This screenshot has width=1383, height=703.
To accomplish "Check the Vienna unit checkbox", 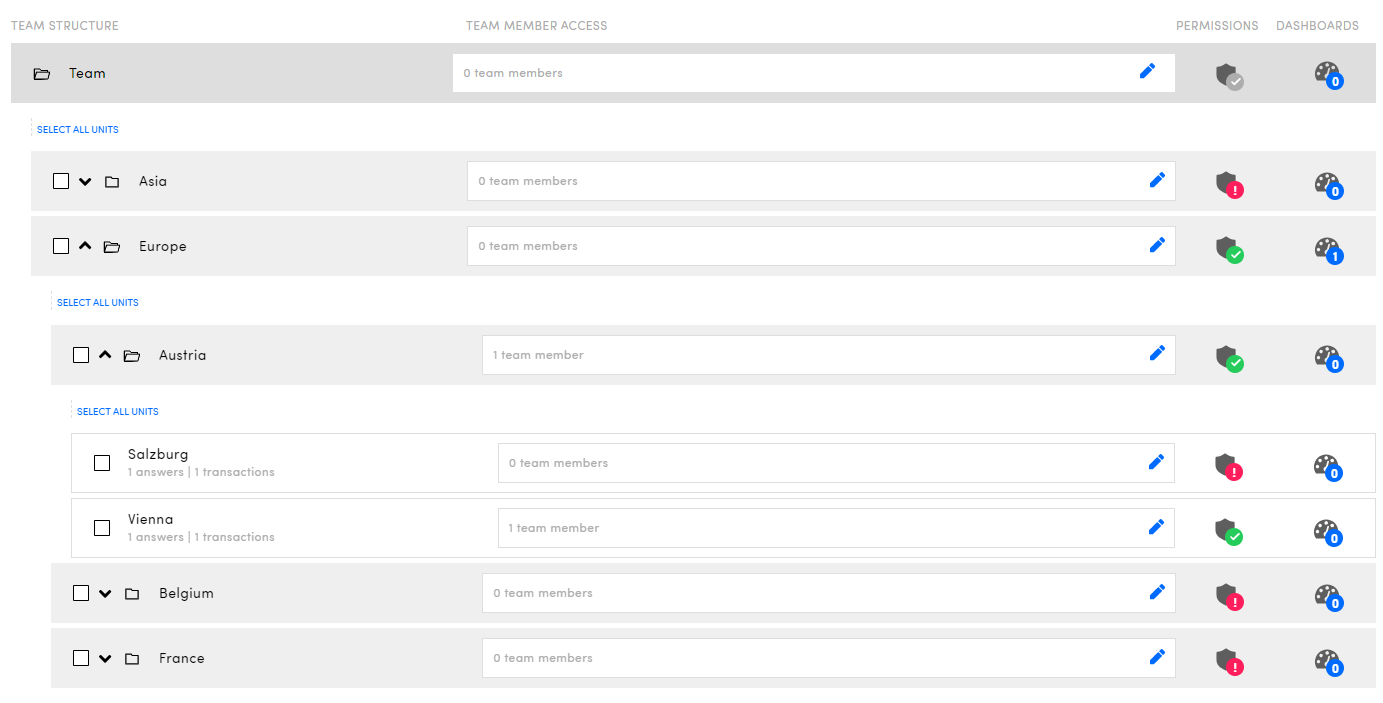I will coord(102,528).
